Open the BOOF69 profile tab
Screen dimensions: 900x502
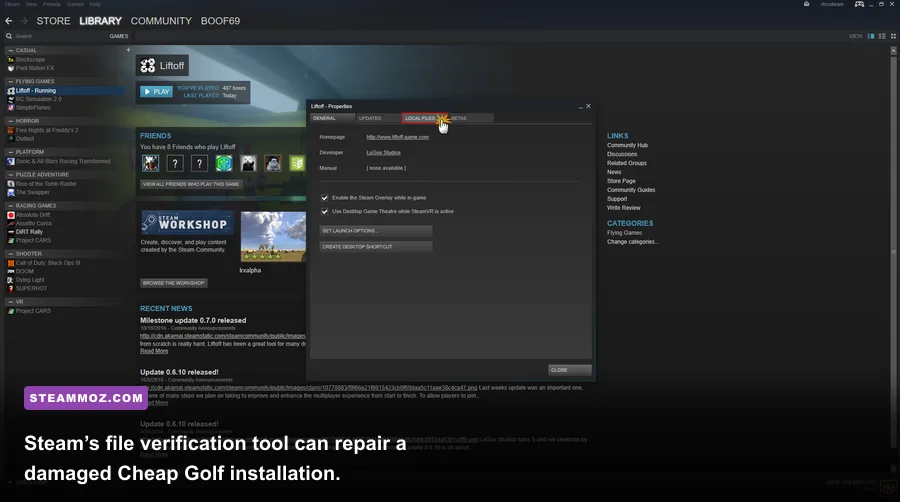click(220, 21)
